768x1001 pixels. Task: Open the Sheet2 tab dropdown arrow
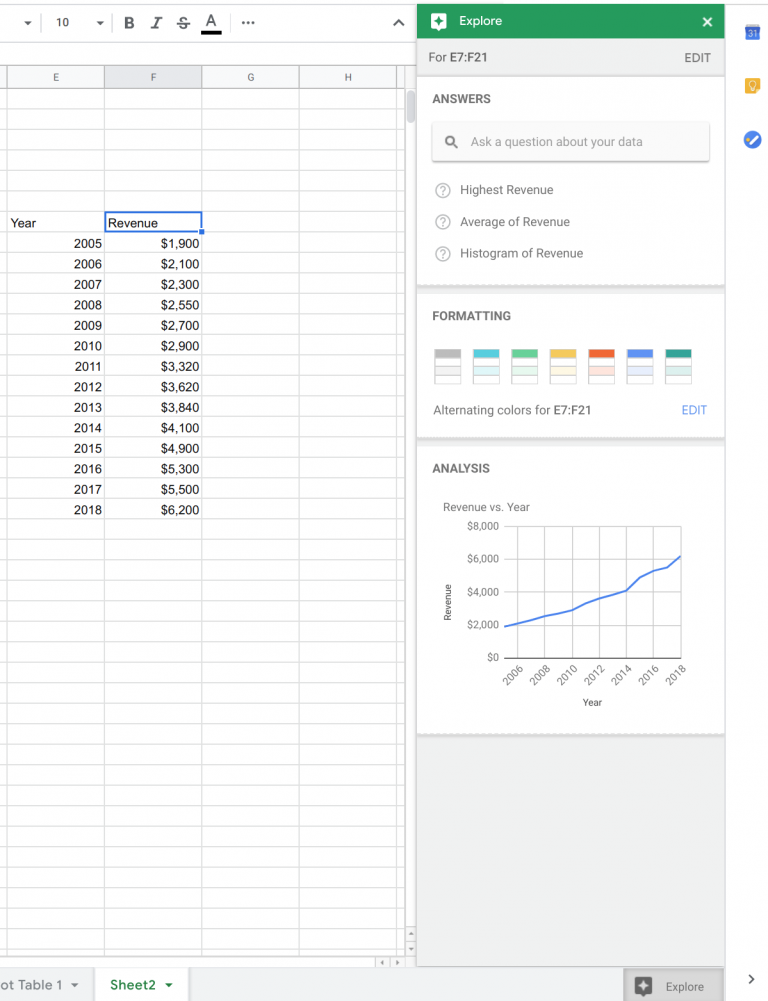(x=169, y=984)
